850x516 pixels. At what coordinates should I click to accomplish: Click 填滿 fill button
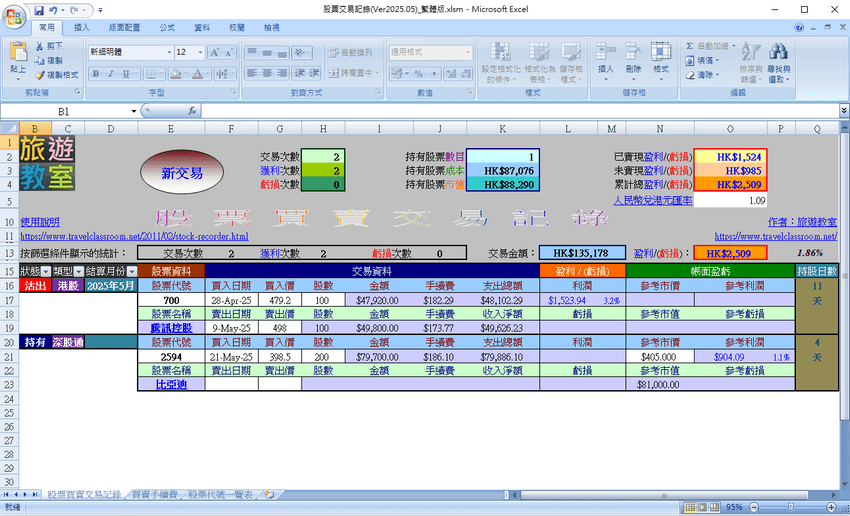point(702,60)
